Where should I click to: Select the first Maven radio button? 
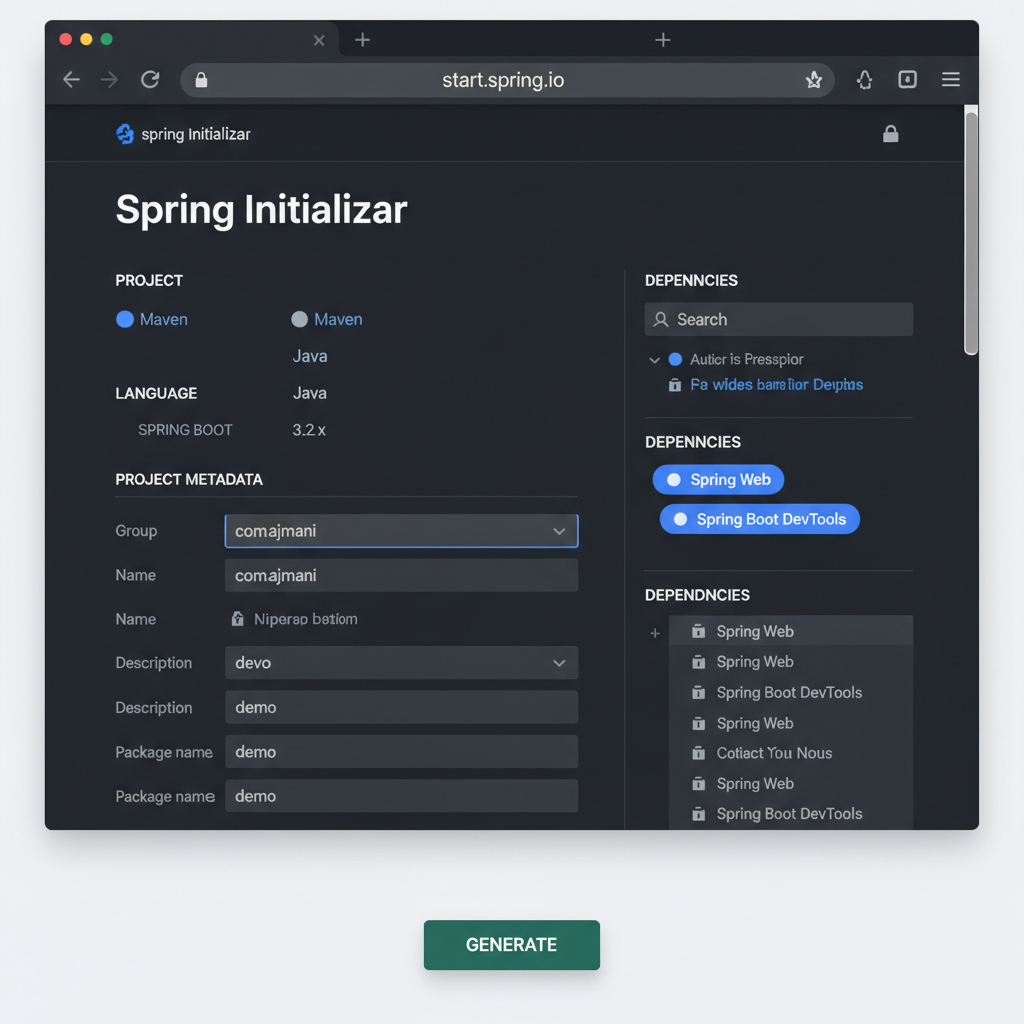coord(125,319)
